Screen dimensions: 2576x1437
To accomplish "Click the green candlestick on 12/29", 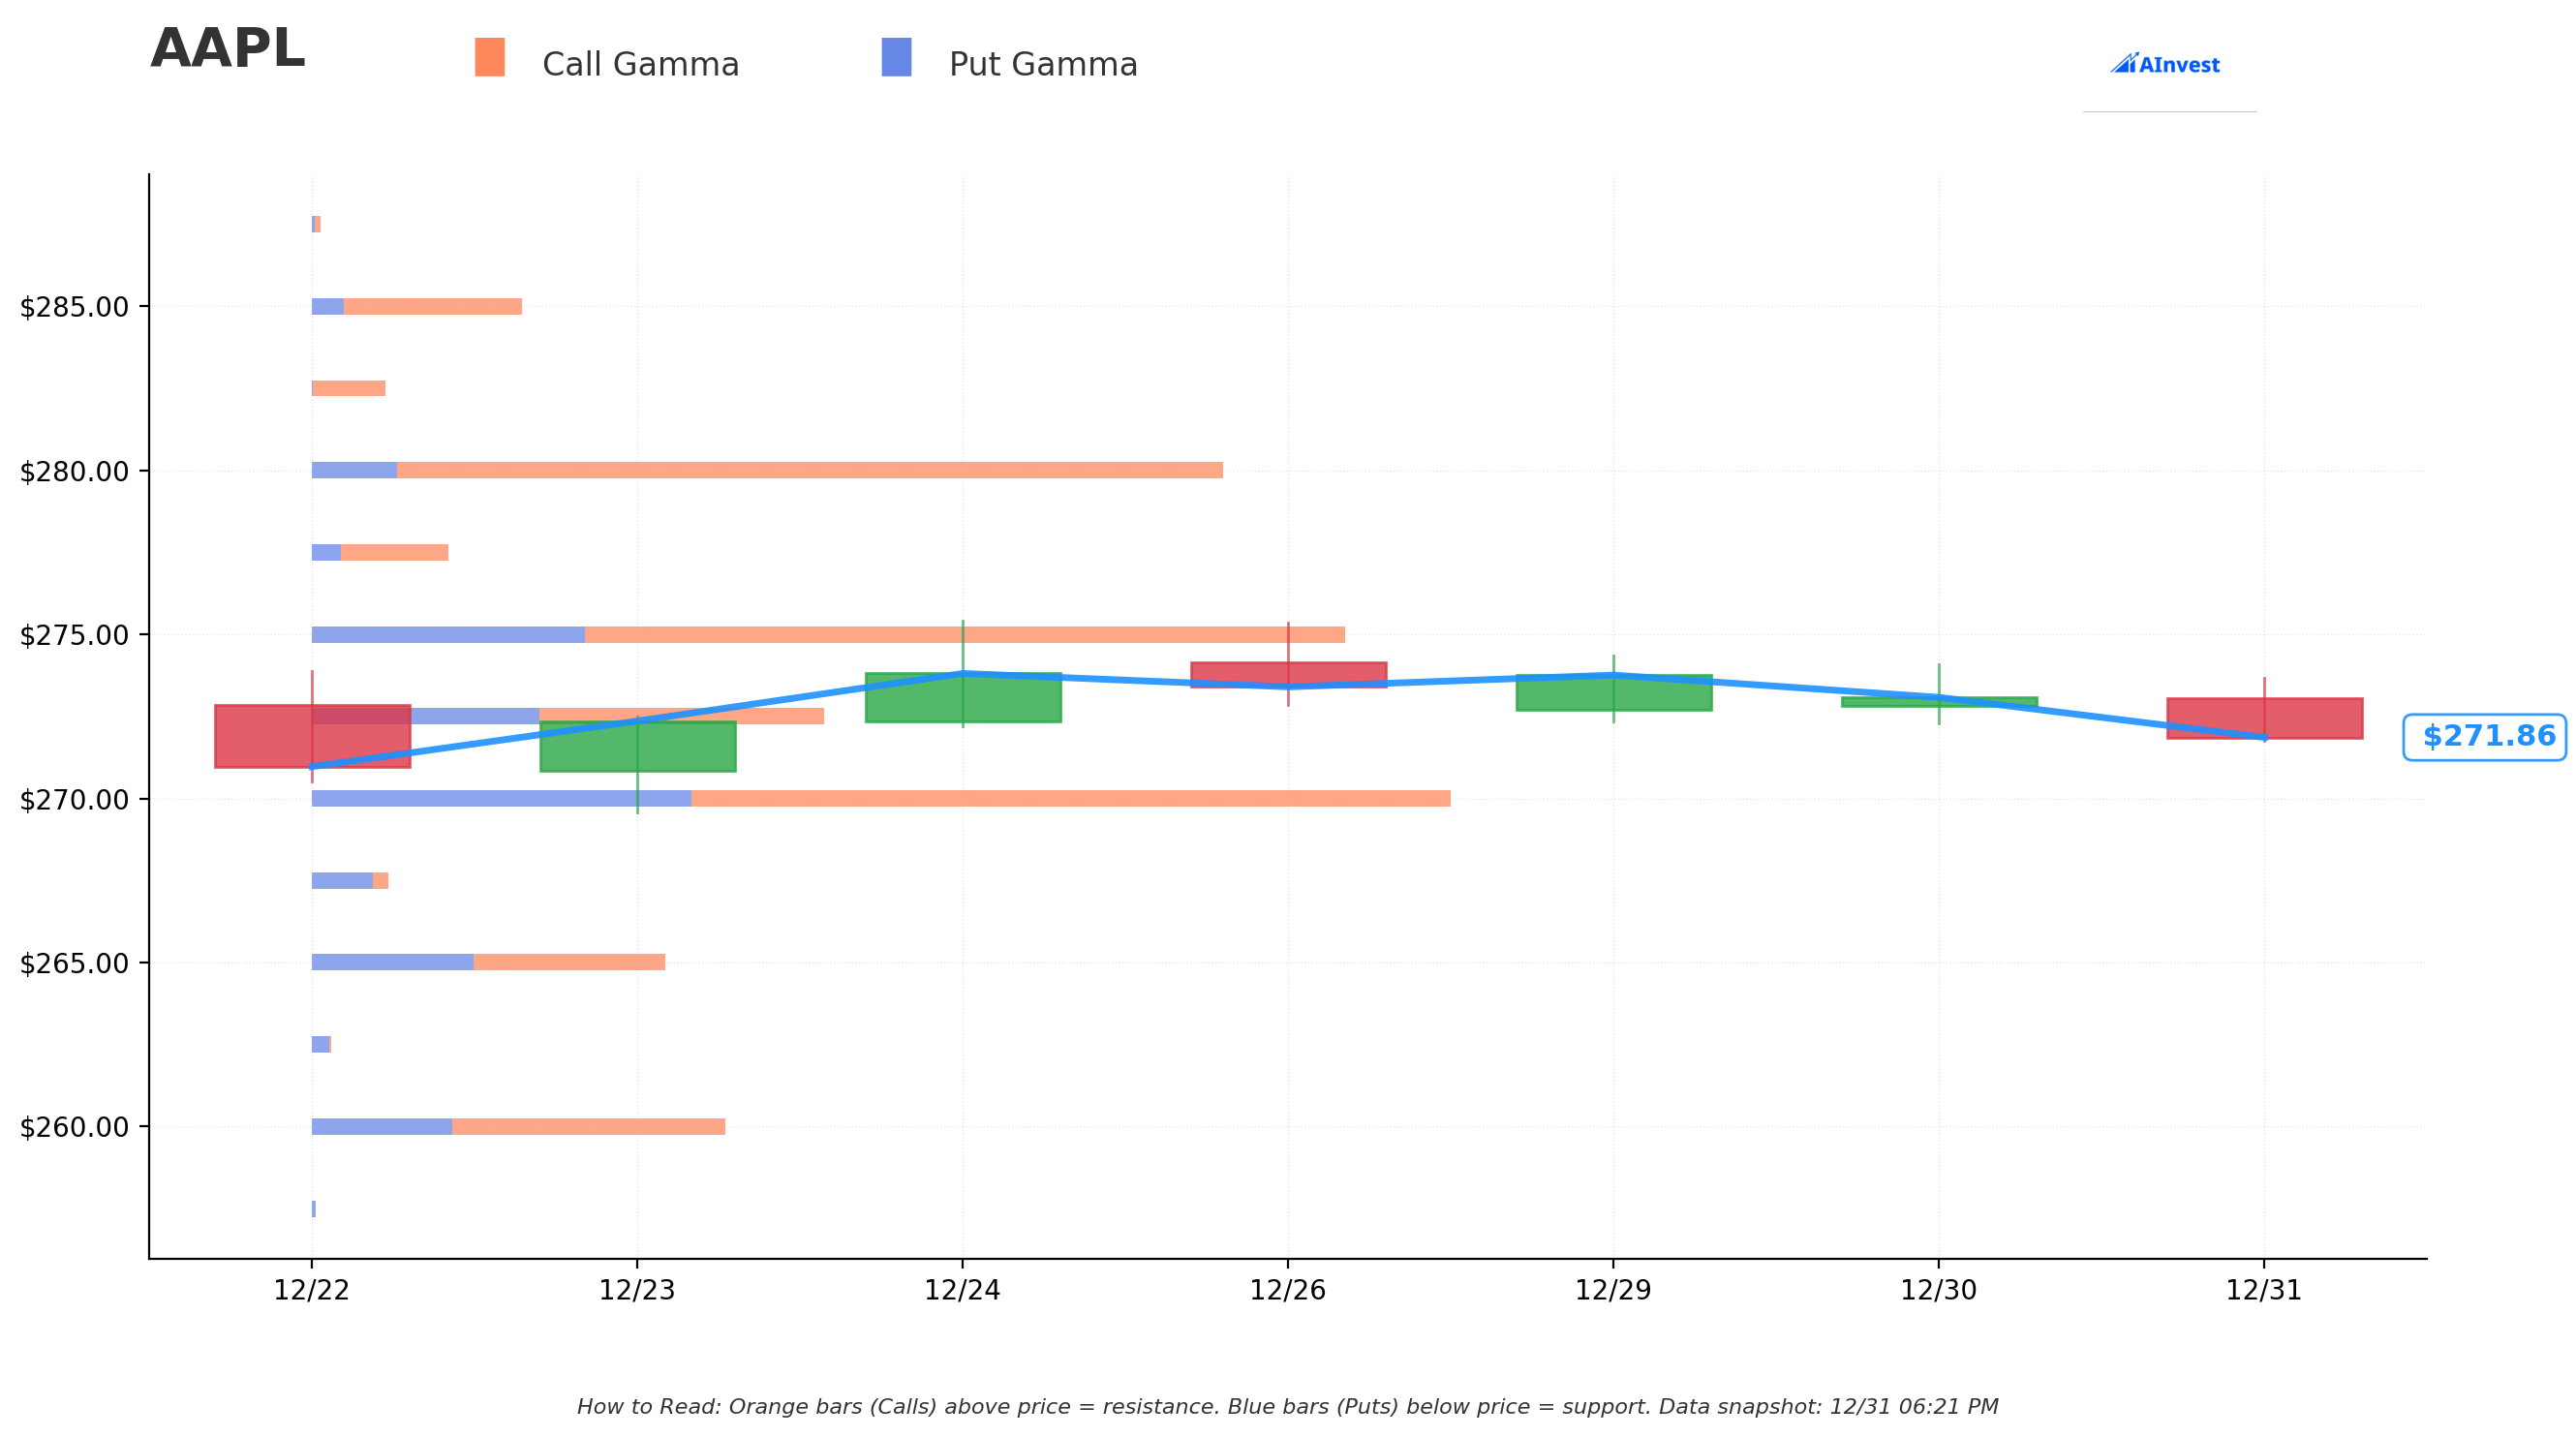I will click(x=1614, y=693).
